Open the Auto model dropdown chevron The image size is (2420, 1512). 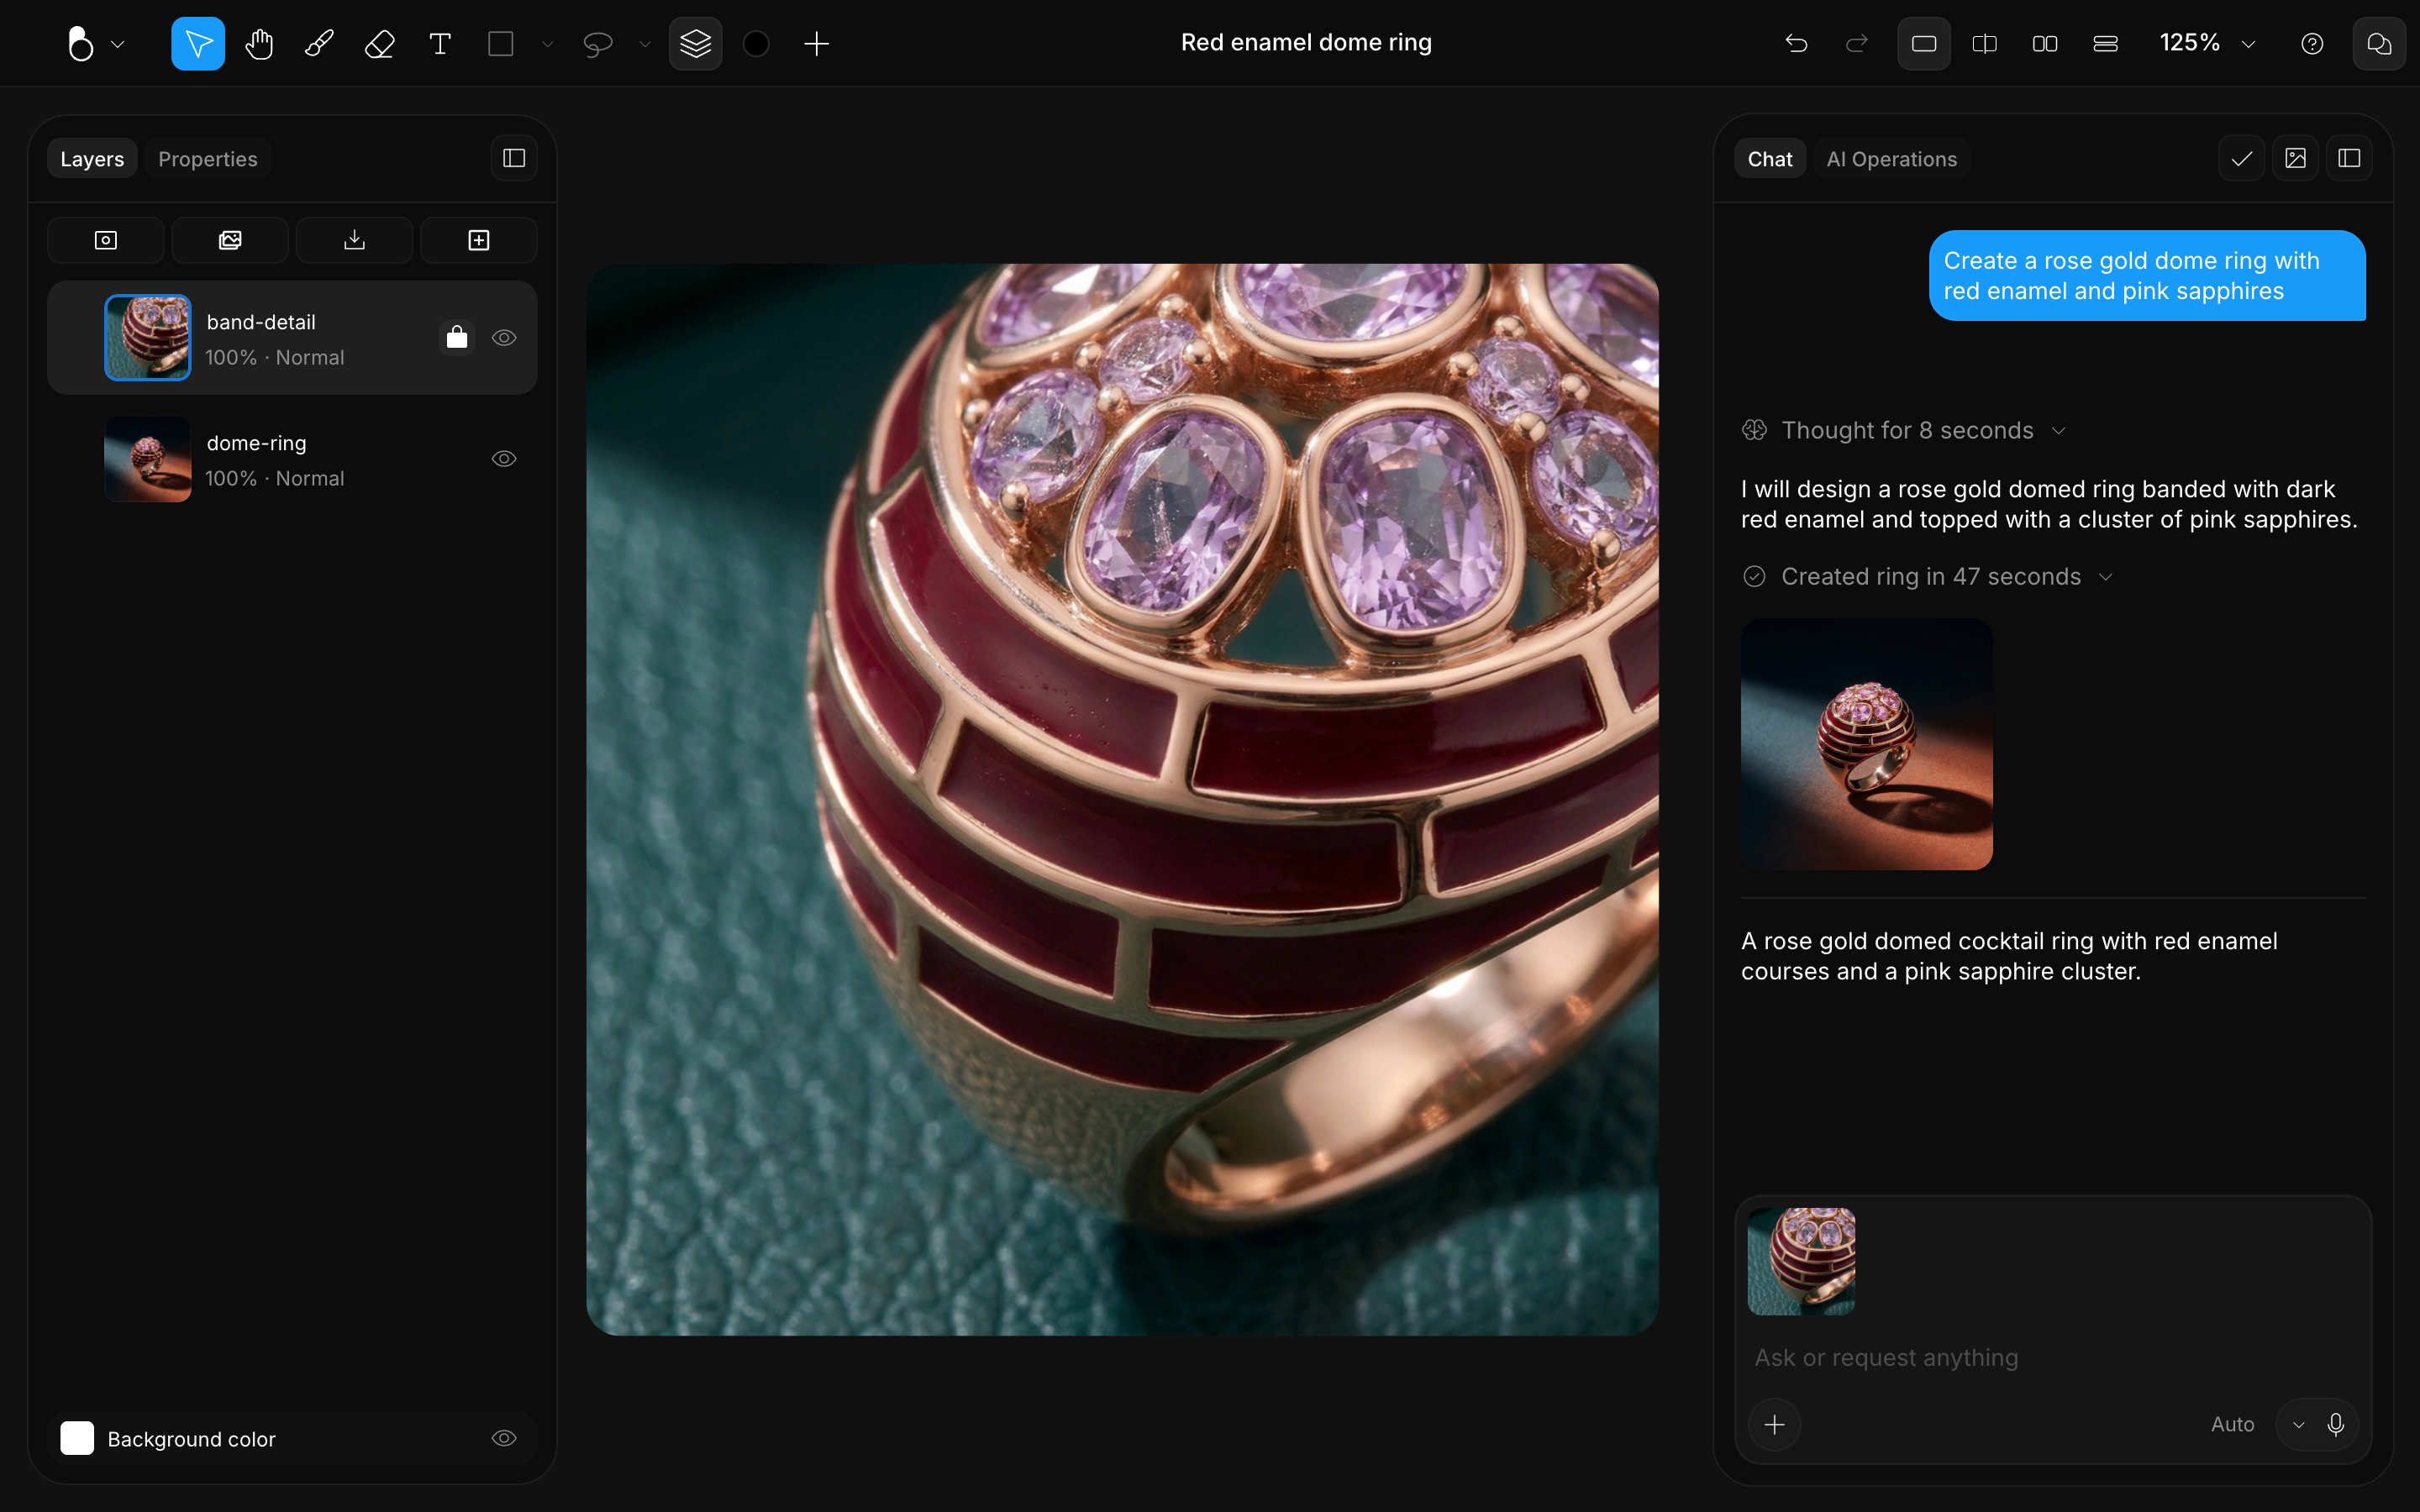(x=2298, y=1425)
